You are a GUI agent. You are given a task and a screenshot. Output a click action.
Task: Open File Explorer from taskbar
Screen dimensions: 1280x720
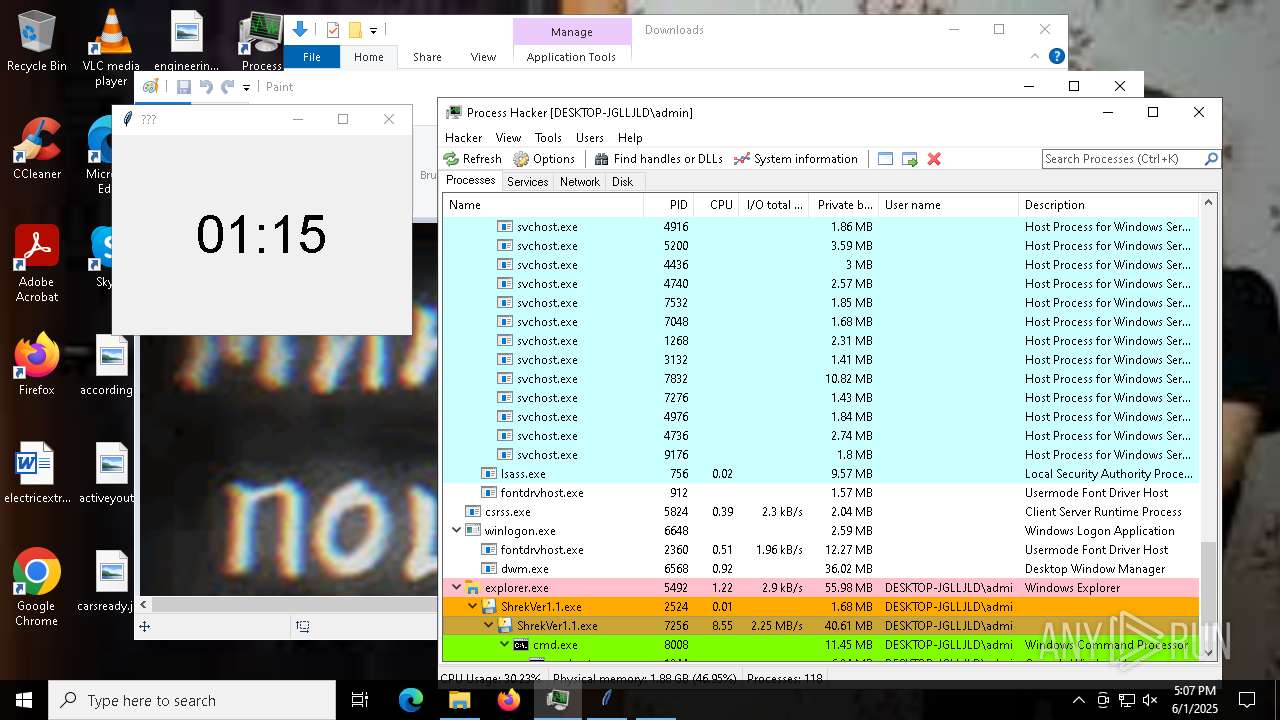459,700
